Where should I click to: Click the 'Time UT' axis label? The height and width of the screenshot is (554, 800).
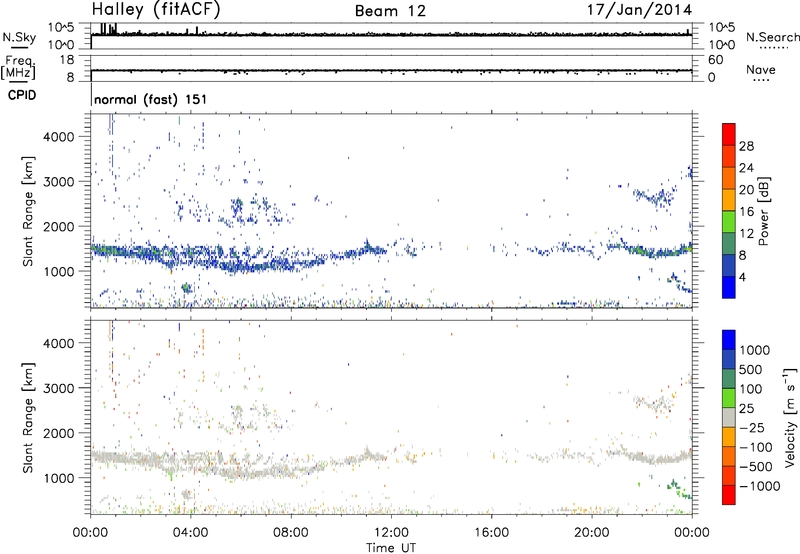click(x=391, y=548)
